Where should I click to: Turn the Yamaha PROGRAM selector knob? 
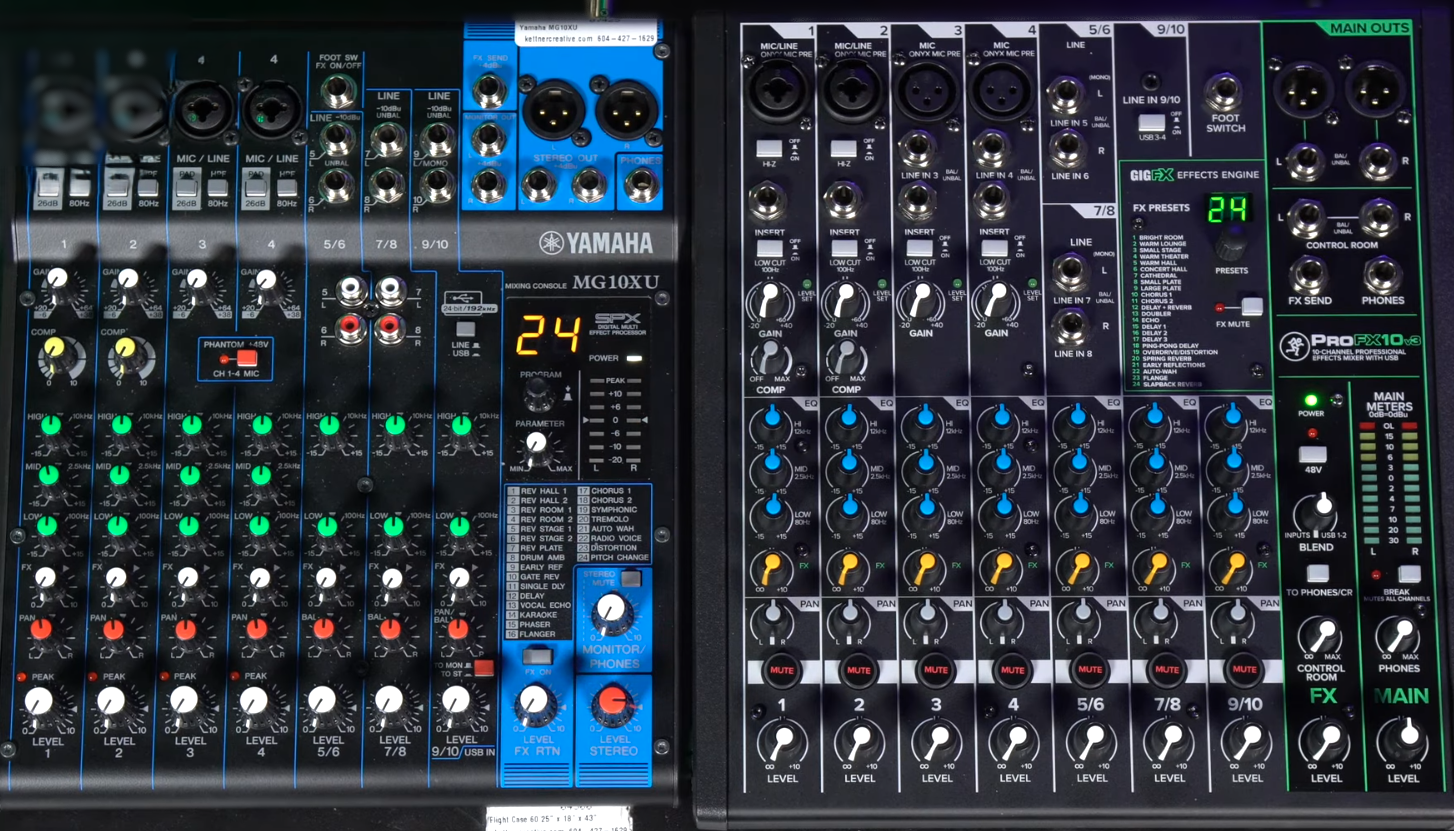coord(539,394)
